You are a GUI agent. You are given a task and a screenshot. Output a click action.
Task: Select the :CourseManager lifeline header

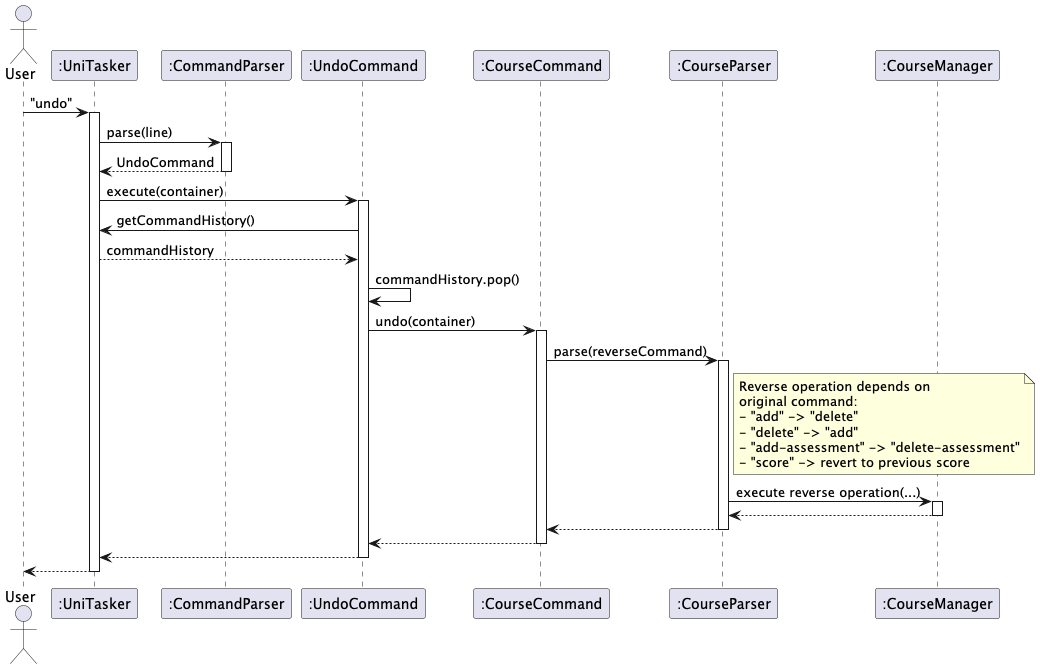pos(936,65)
